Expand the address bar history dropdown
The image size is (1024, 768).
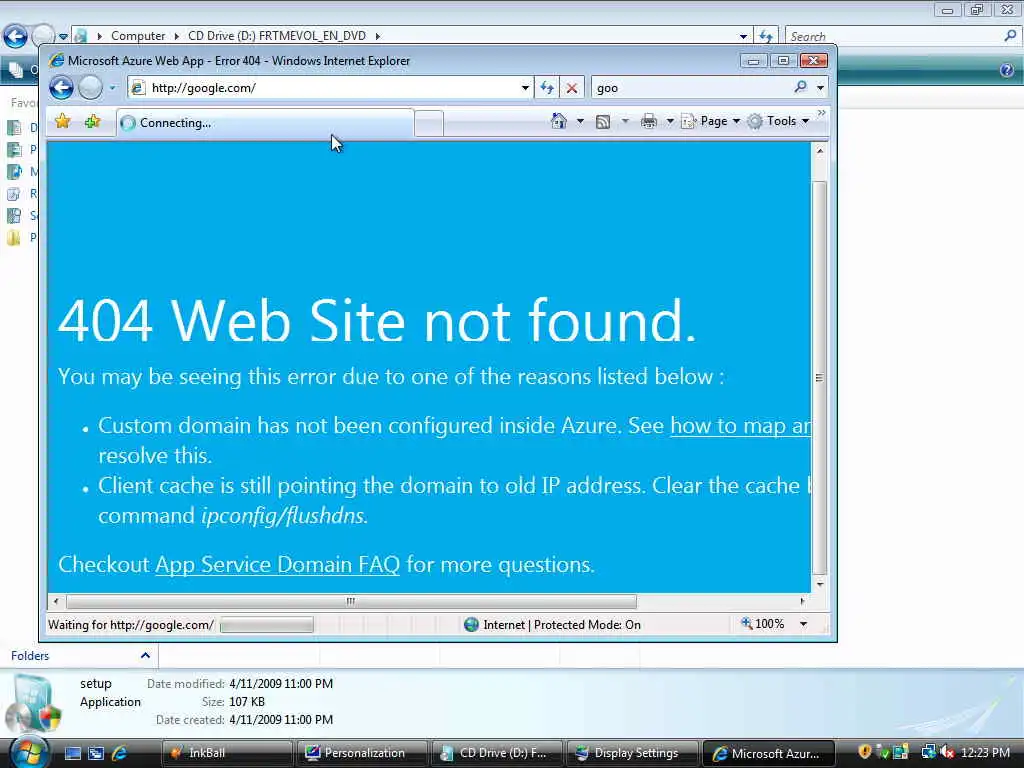coord(525,88)
